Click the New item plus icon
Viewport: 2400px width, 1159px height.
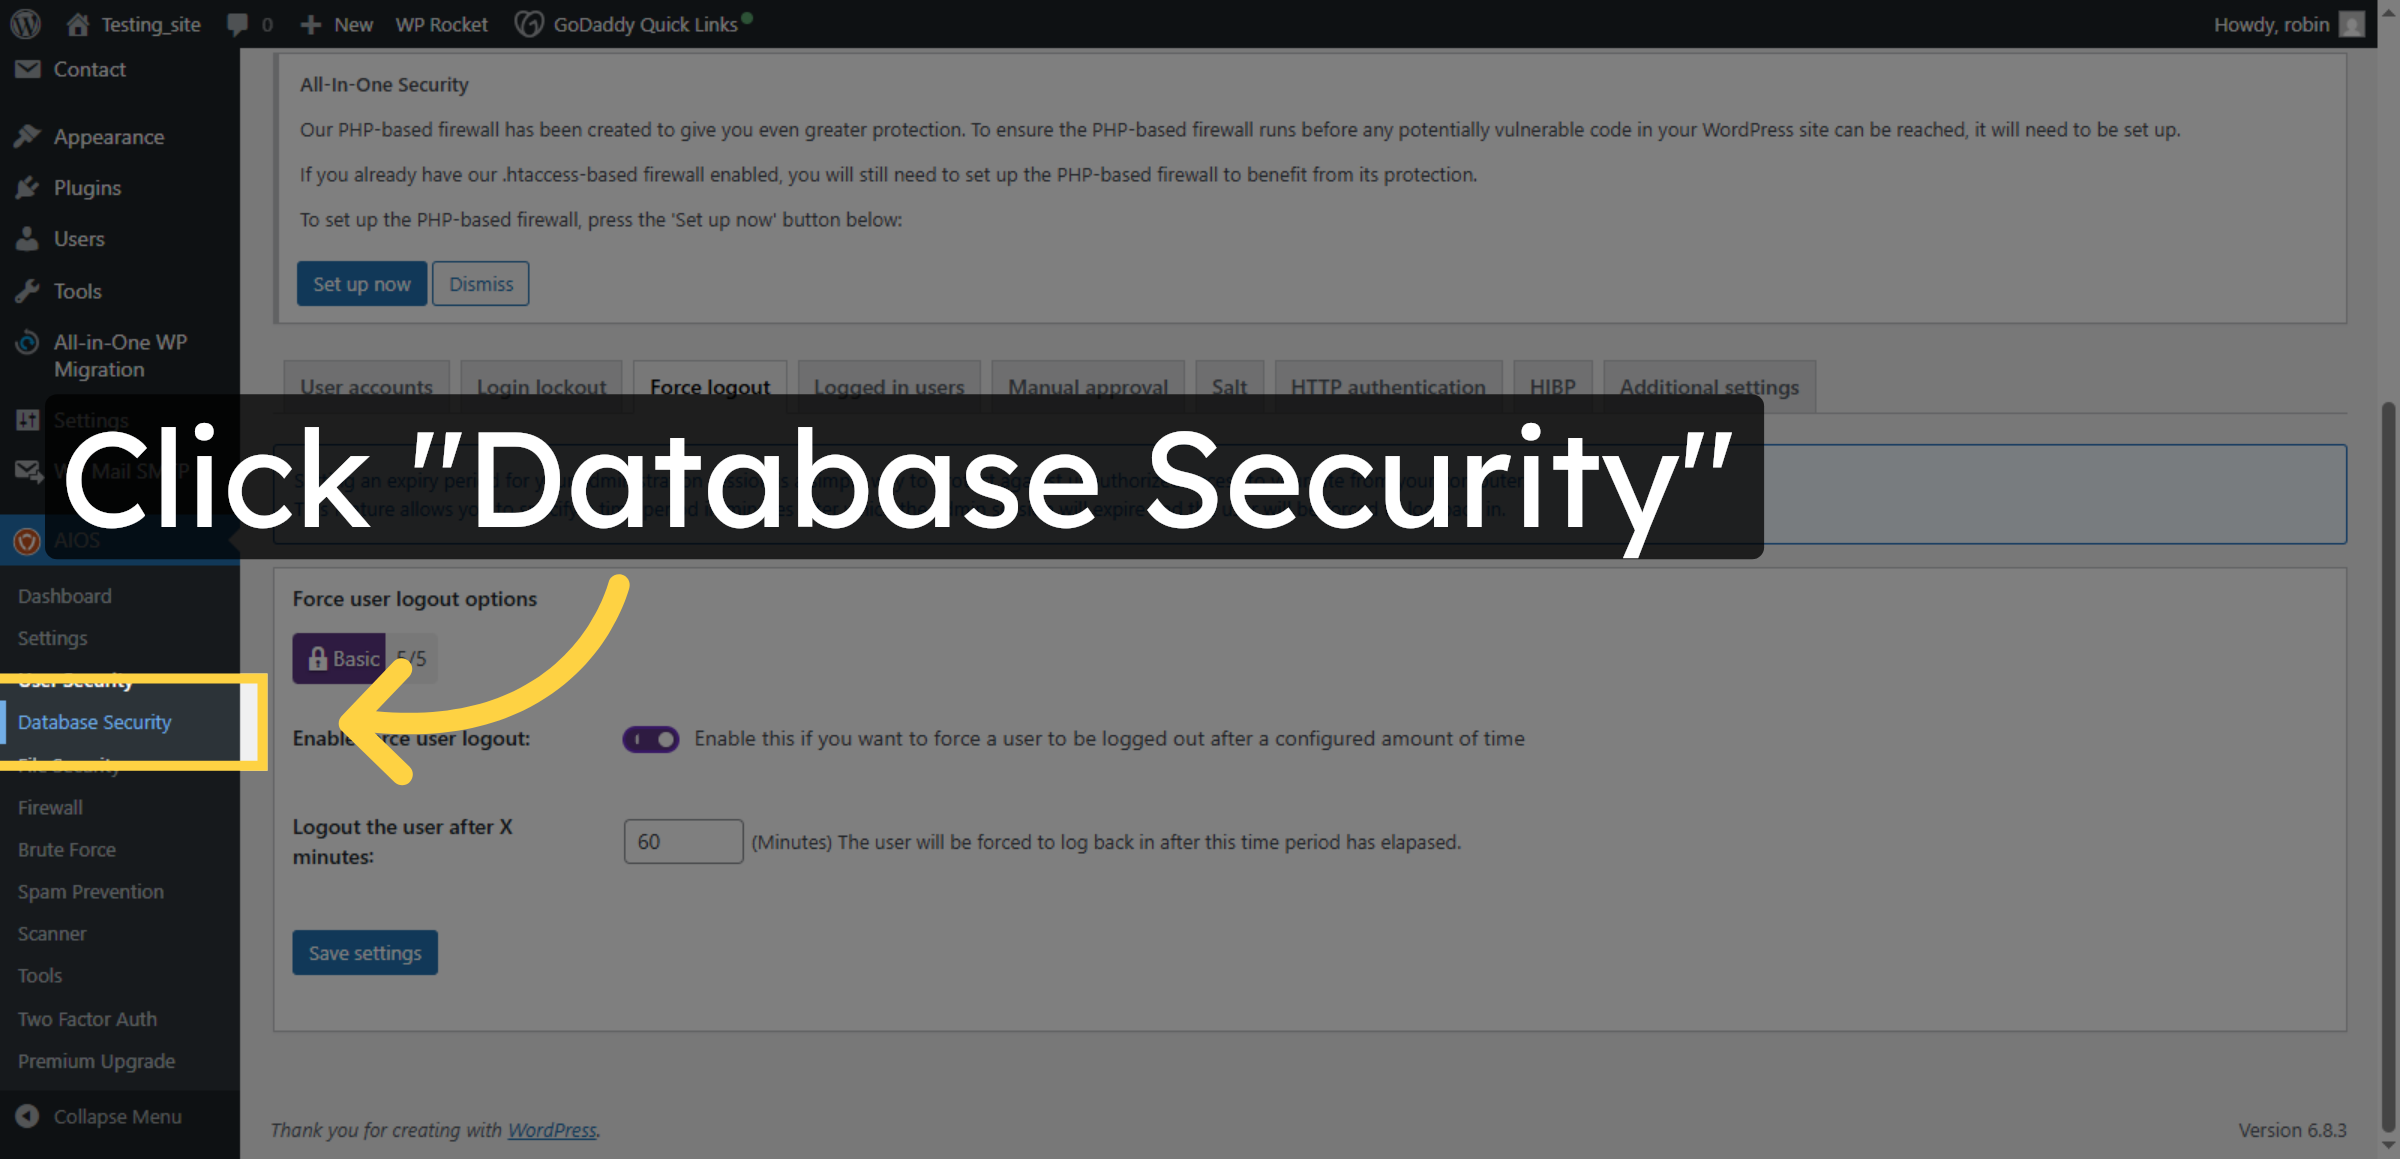tap(310, 23)
